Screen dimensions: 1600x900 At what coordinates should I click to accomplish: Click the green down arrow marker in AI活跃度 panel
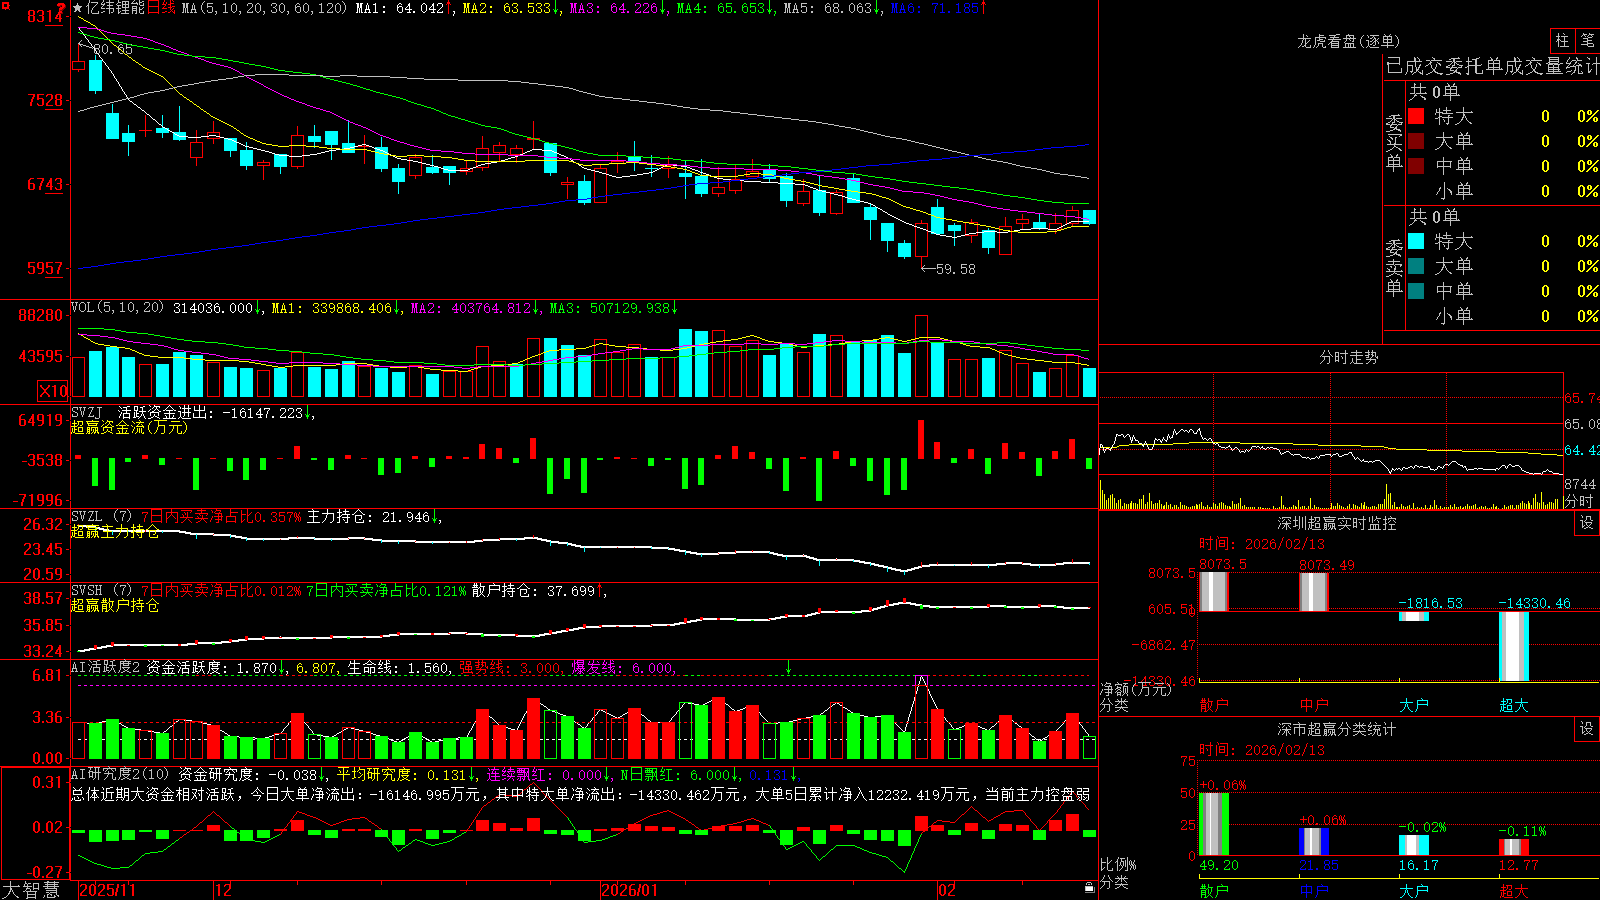tap(789, 667)
